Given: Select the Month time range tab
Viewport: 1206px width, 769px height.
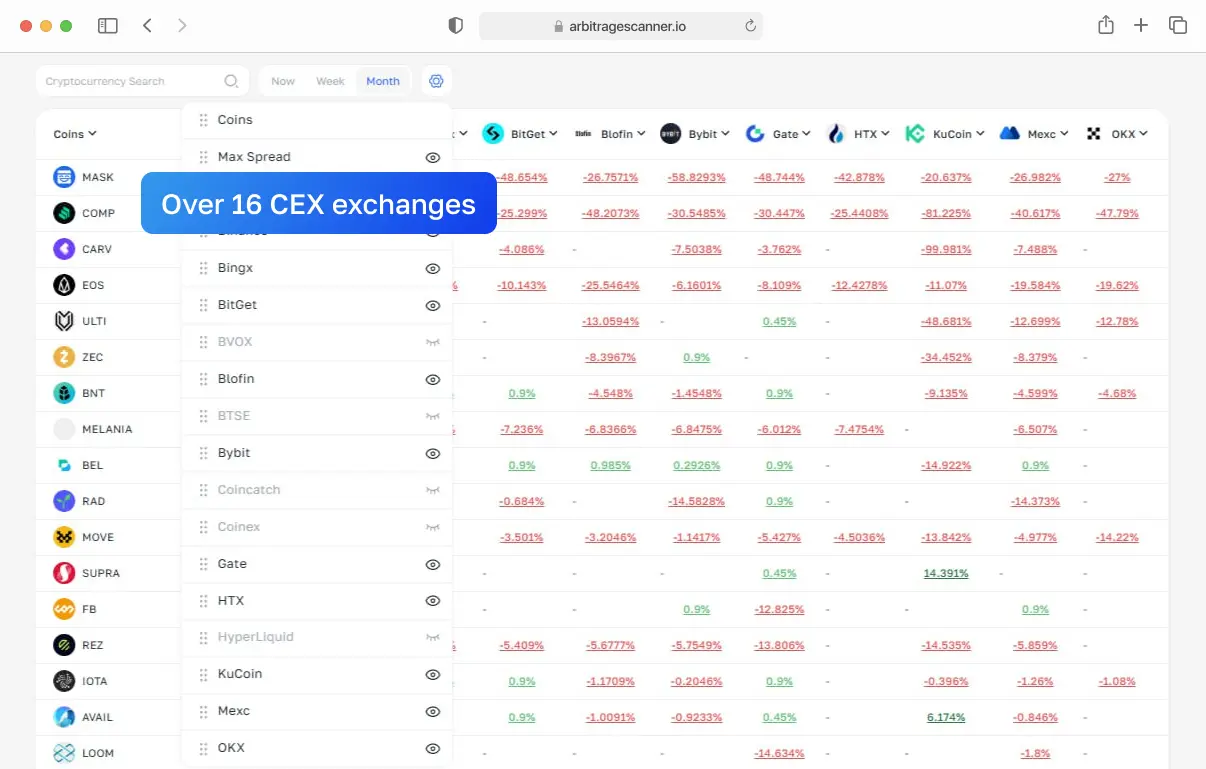Looking at the screenshot, I should click(x=383, y=81).
